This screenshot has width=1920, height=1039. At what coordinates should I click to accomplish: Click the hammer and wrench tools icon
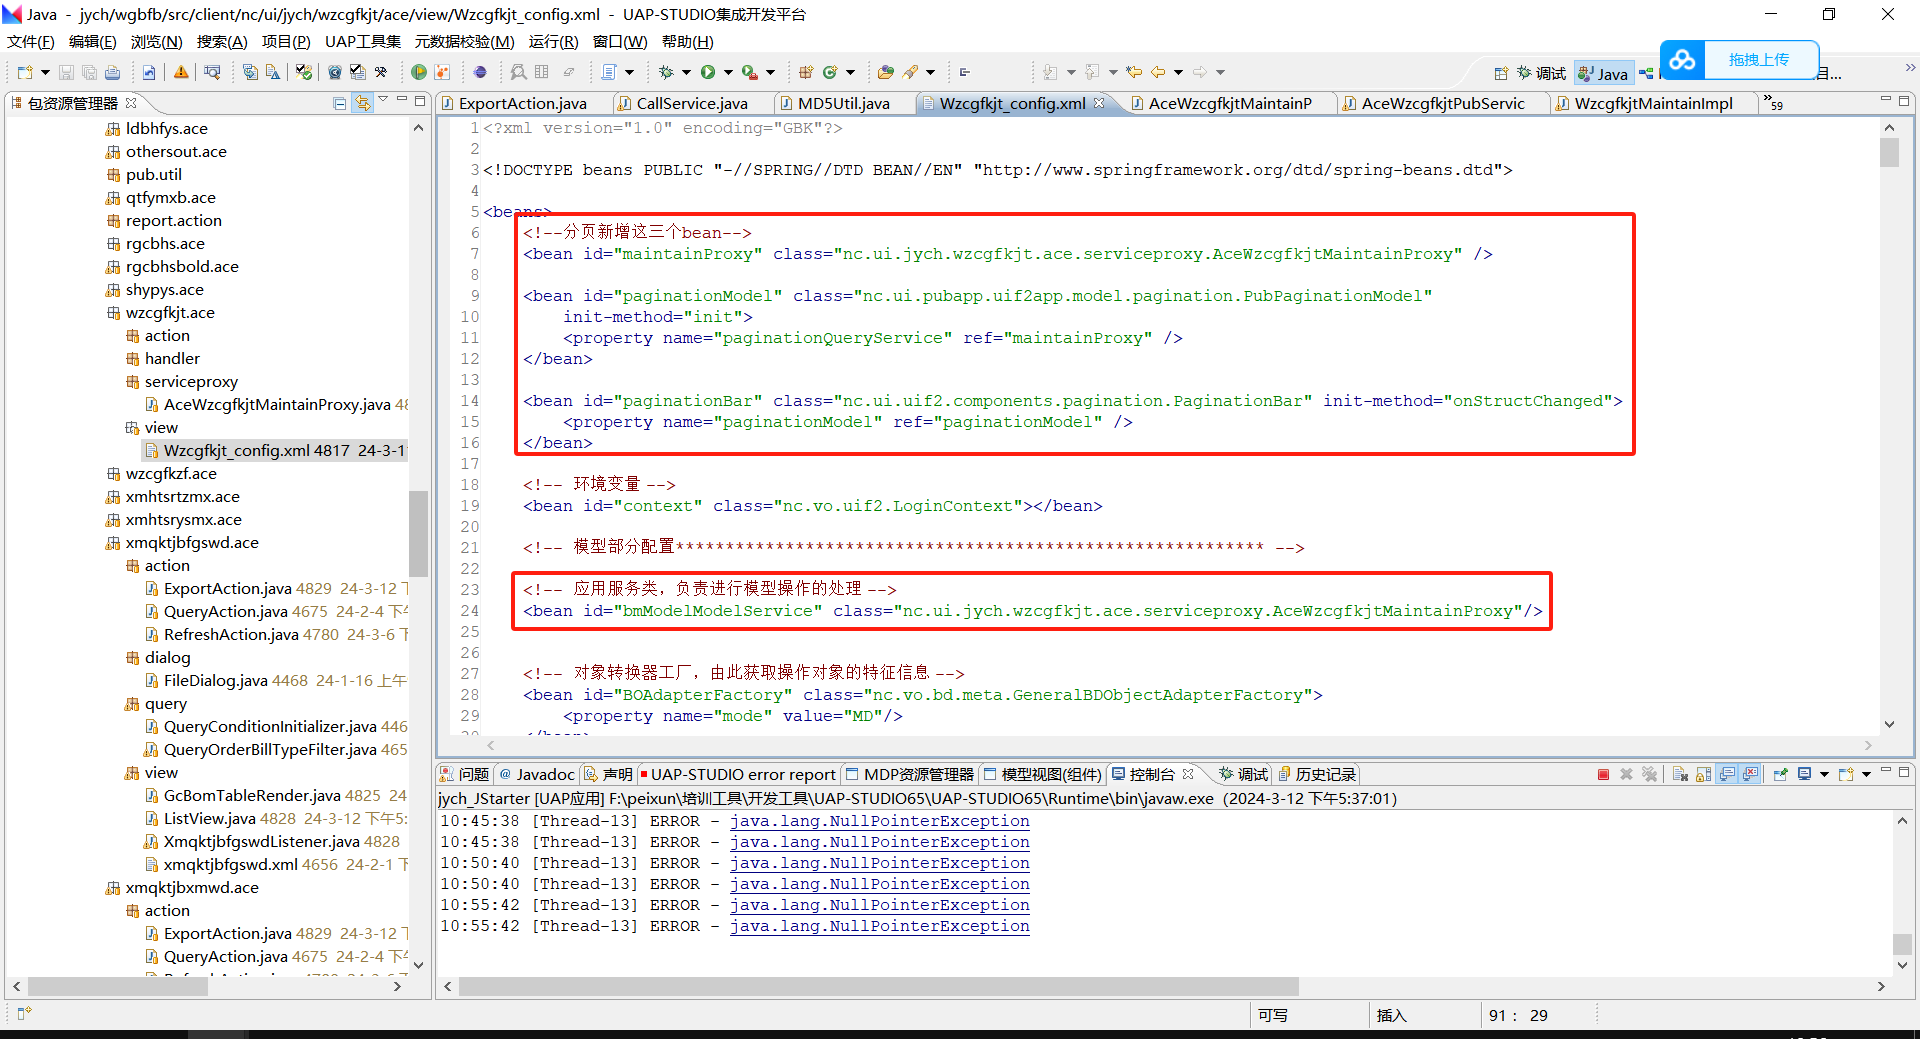(x=381, y=72)
